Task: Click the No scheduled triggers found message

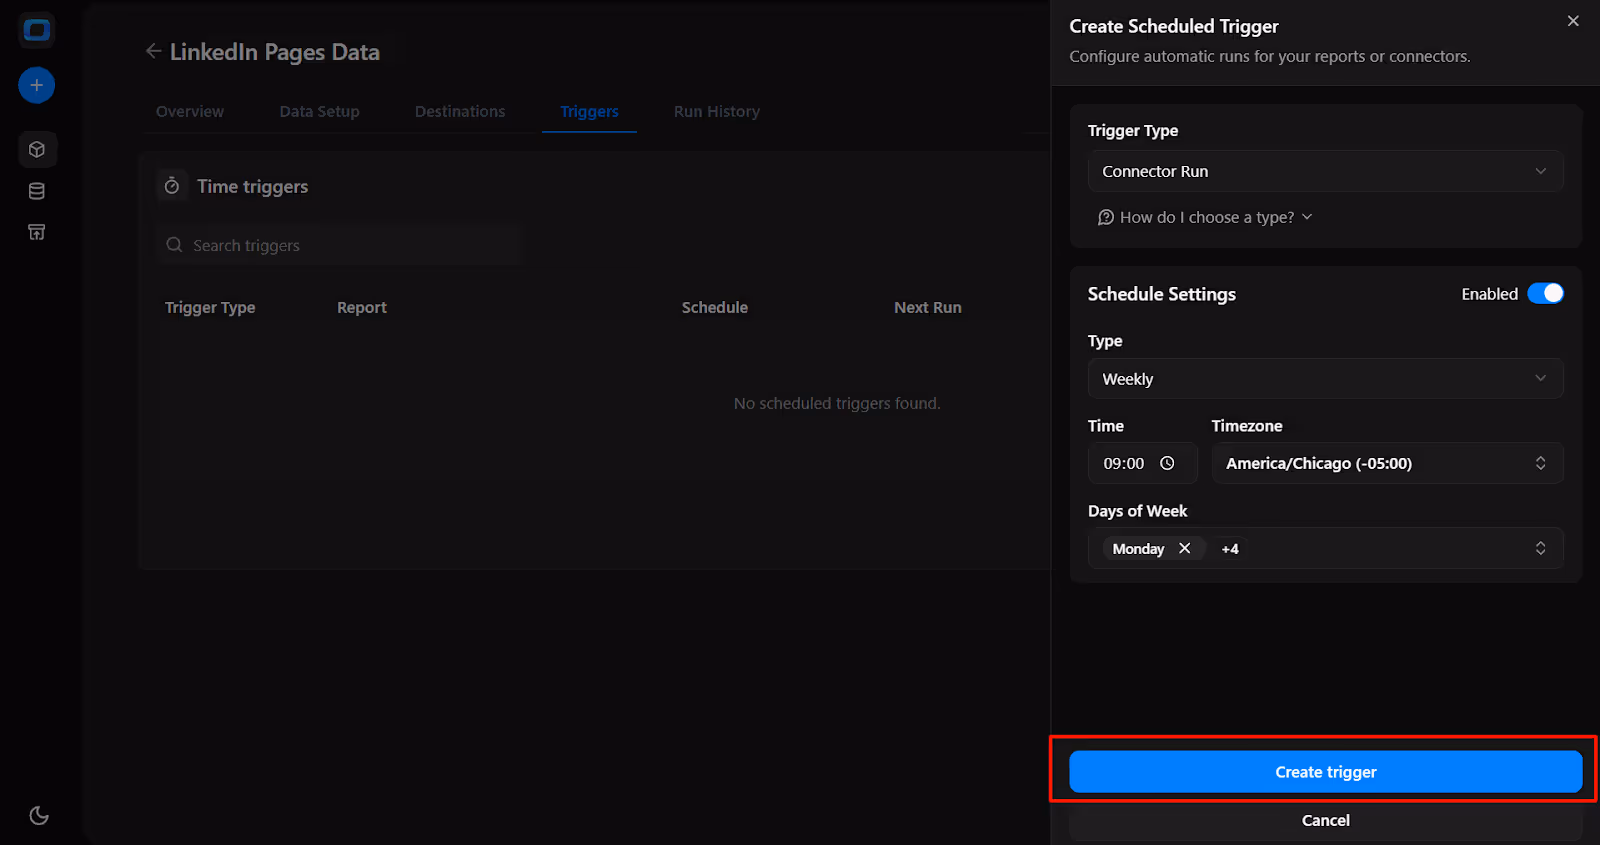Action: [837, 403]
